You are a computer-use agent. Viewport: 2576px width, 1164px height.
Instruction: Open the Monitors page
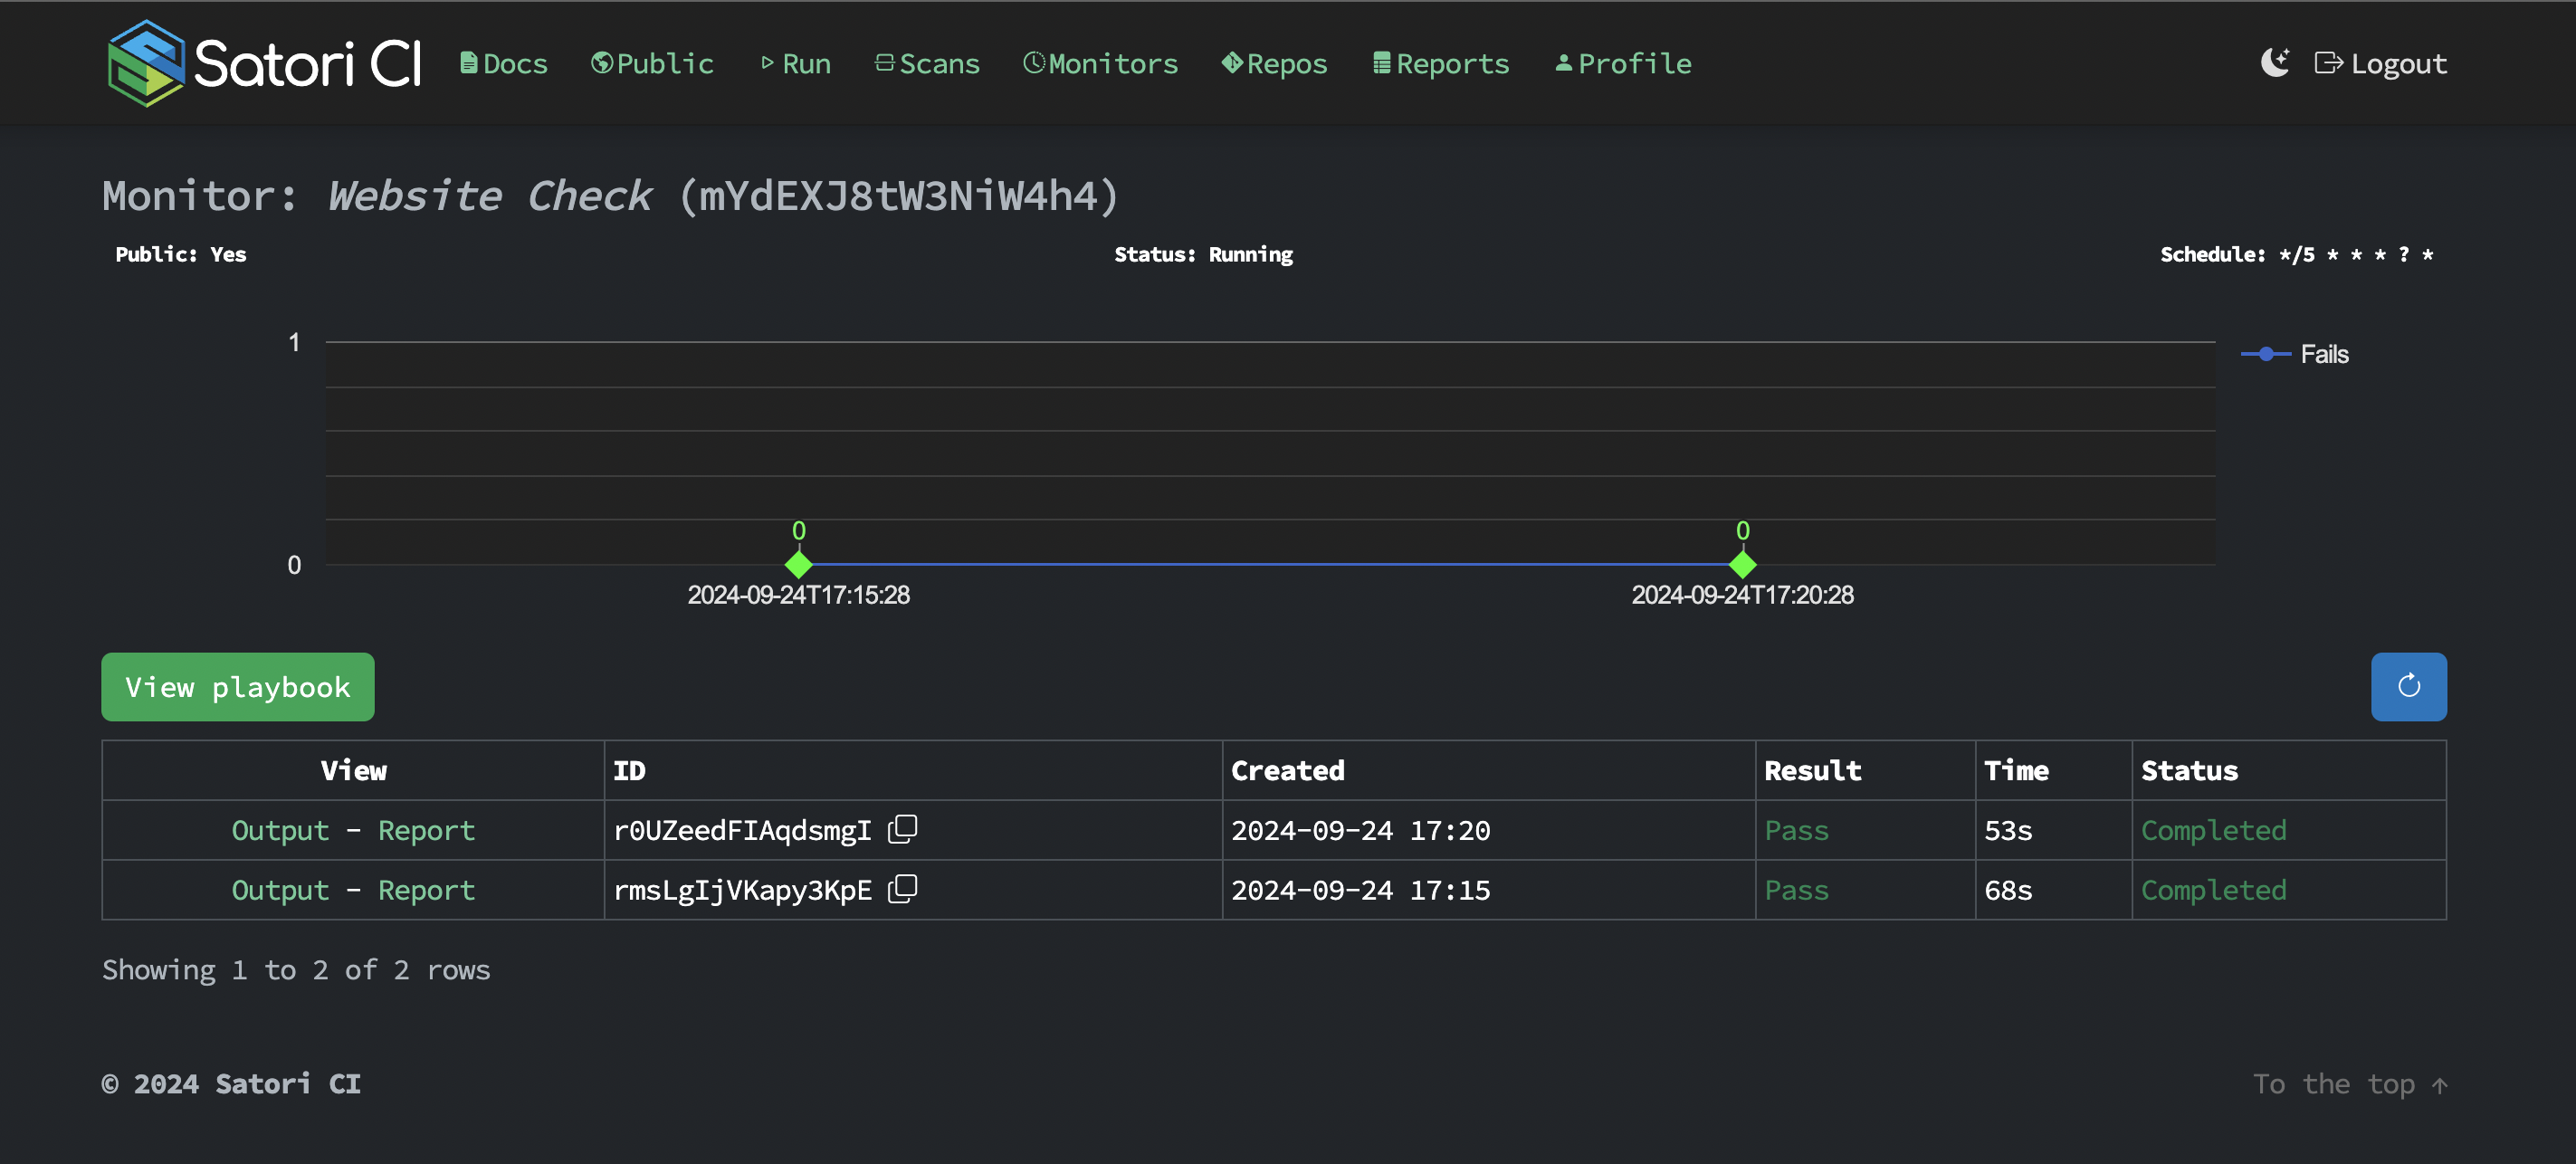coord(1100,64)
